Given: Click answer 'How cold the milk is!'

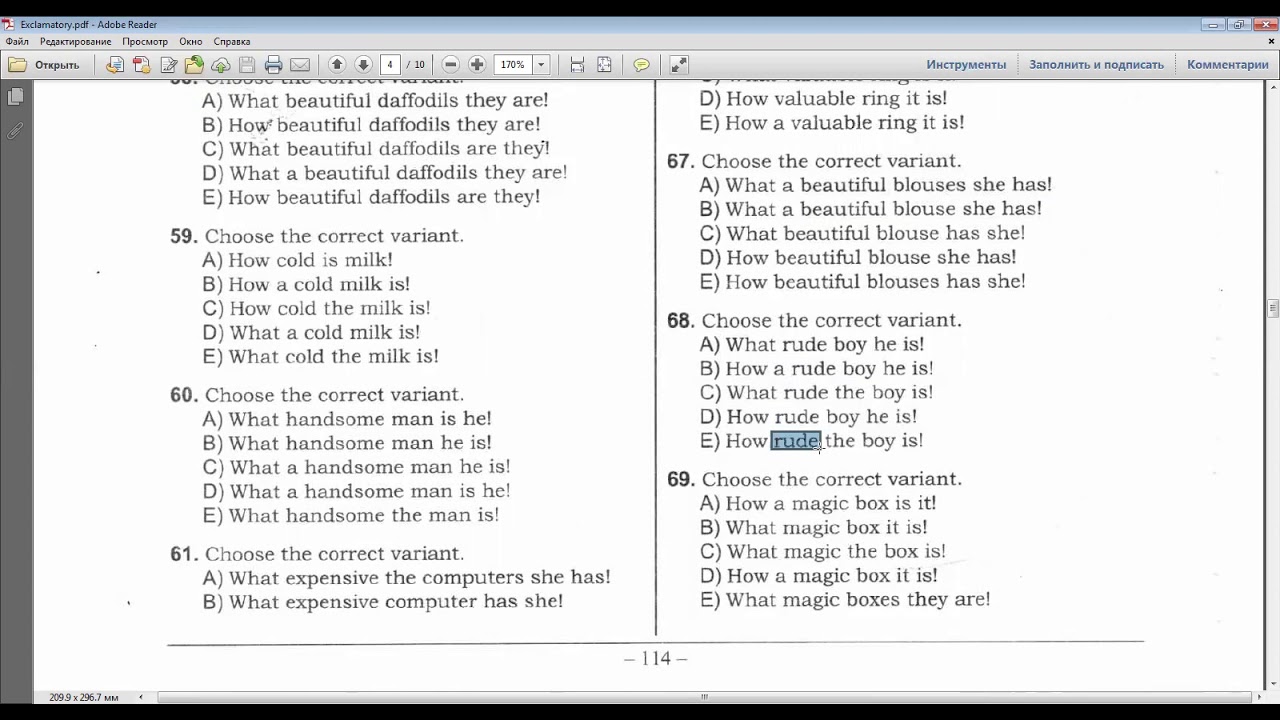Looking at the screenshot, I should (x=316, y=308).
